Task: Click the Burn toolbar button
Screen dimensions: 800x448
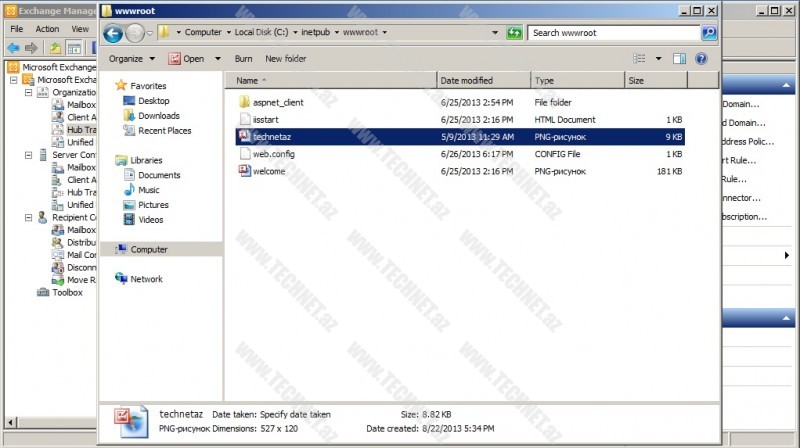Action: [x=243, y=59]
